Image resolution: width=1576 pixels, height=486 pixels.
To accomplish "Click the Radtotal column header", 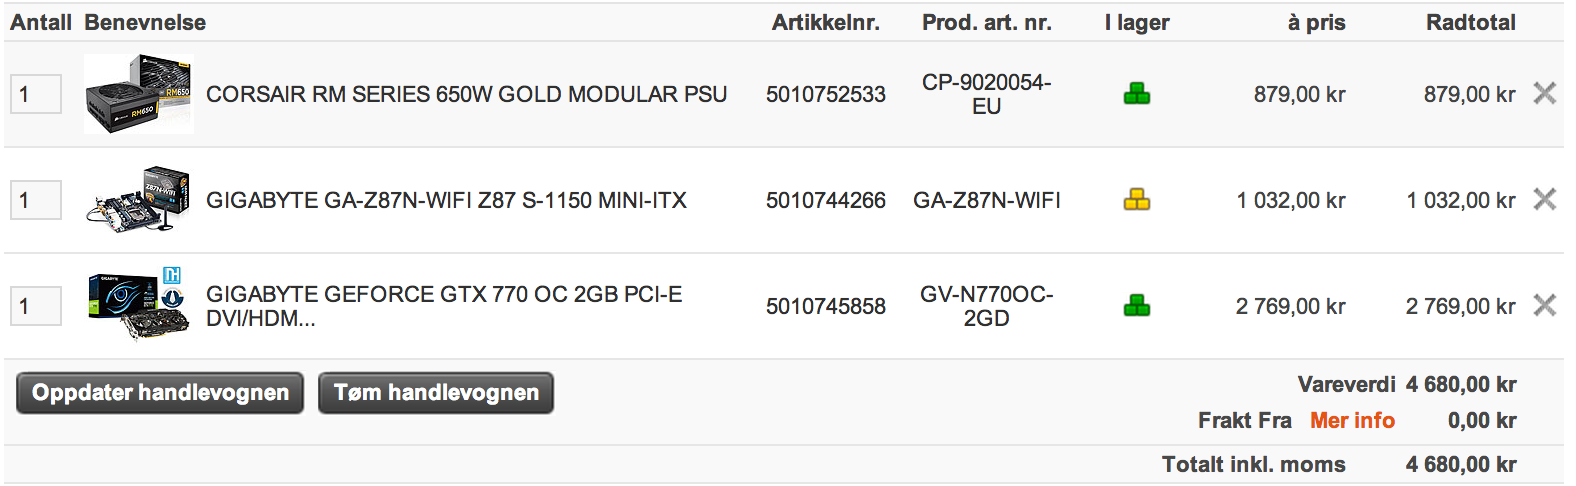I will tap(1470, 22).
